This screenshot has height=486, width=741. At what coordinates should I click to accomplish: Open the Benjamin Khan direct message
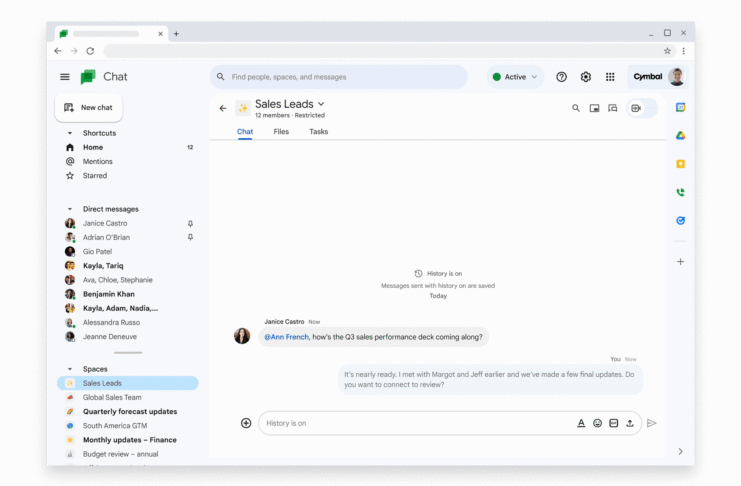tap(128, 294)
